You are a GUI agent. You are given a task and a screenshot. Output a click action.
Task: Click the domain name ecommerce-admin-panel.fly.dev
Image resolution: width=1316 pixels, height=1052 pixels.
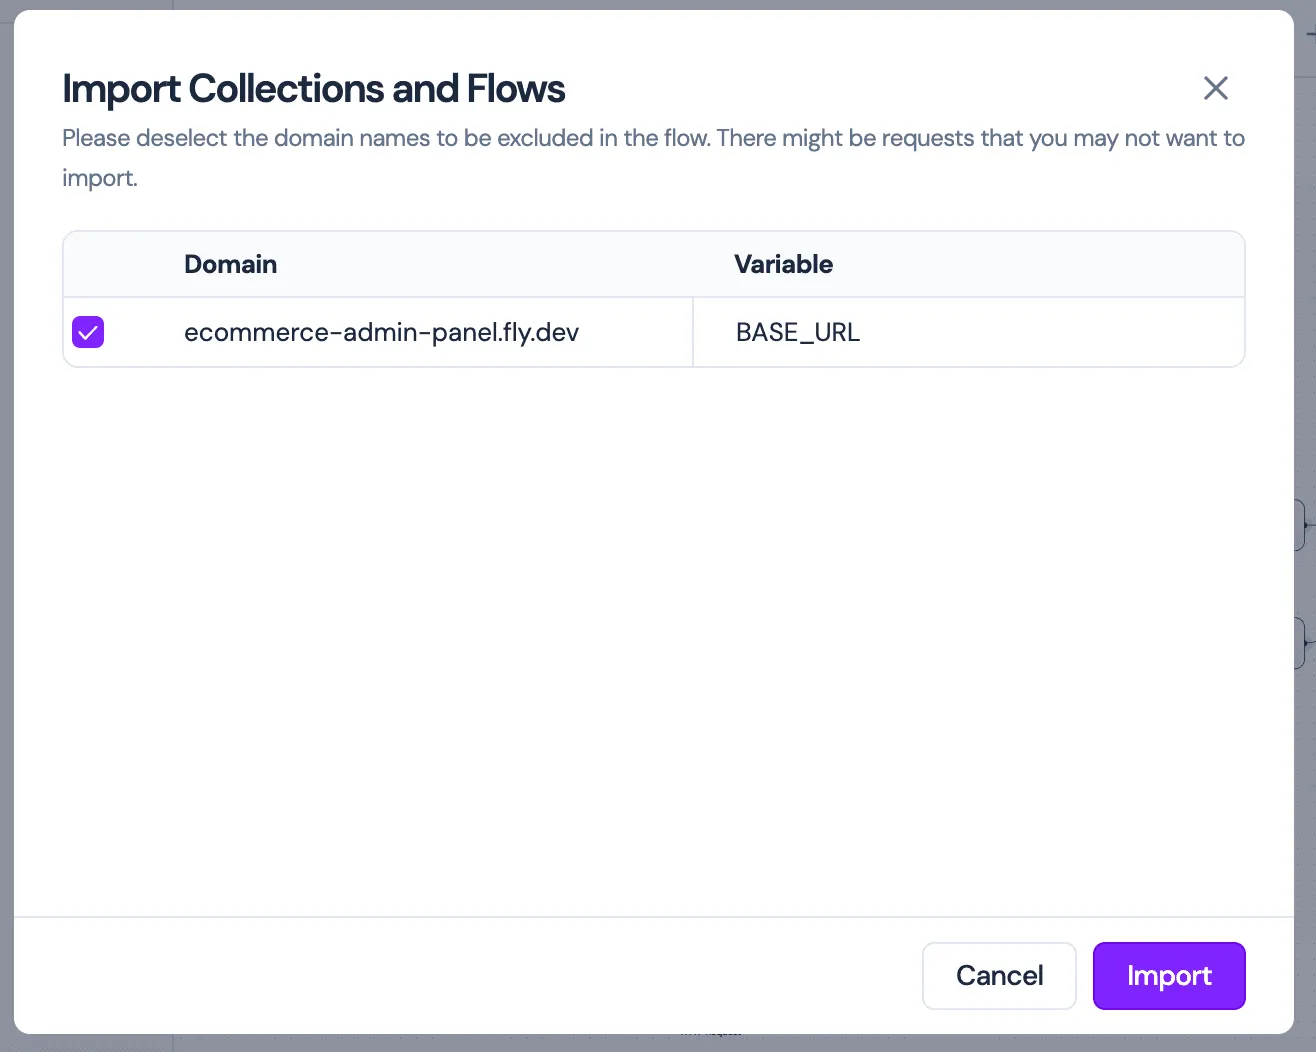382,332
